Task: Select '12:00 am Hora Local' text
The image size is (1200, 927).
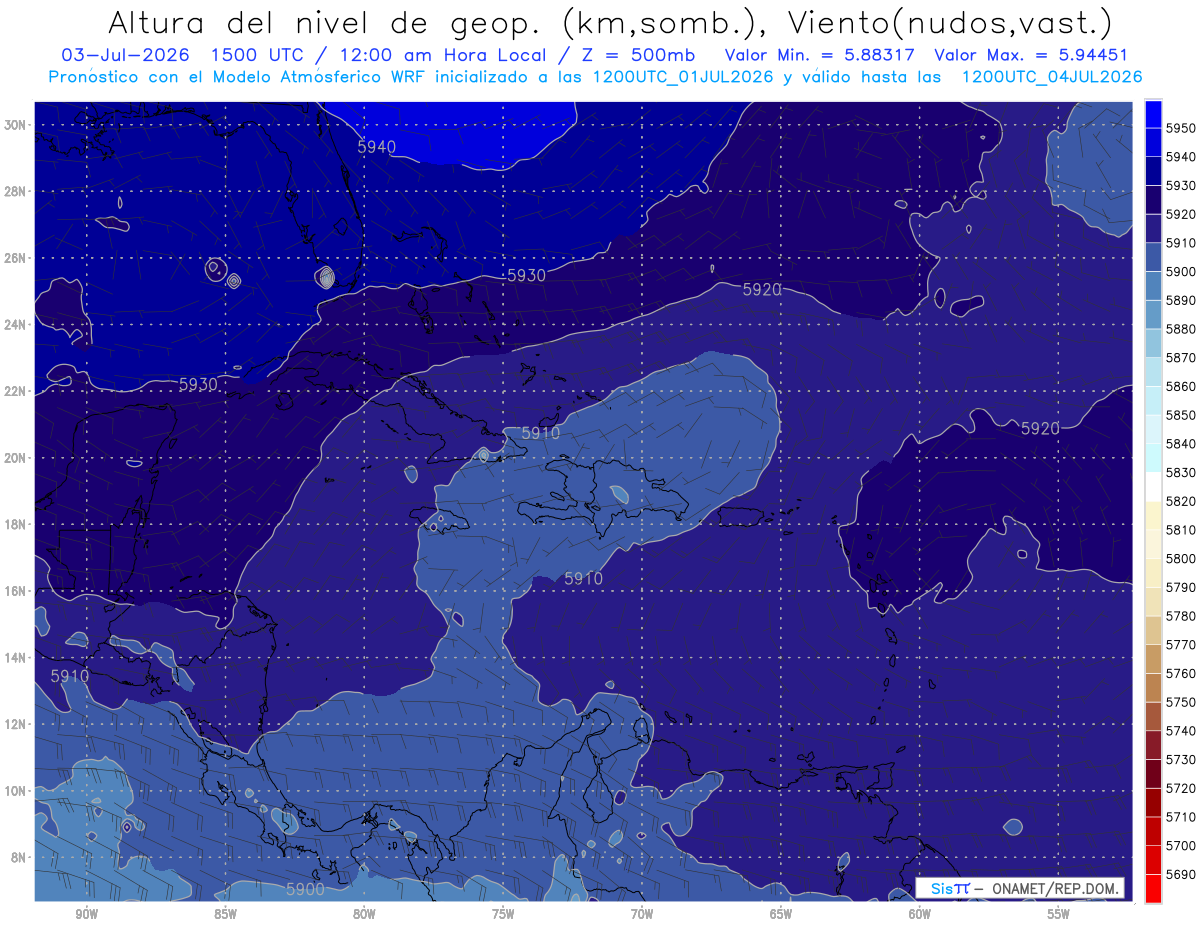Action: pos(443,55)
